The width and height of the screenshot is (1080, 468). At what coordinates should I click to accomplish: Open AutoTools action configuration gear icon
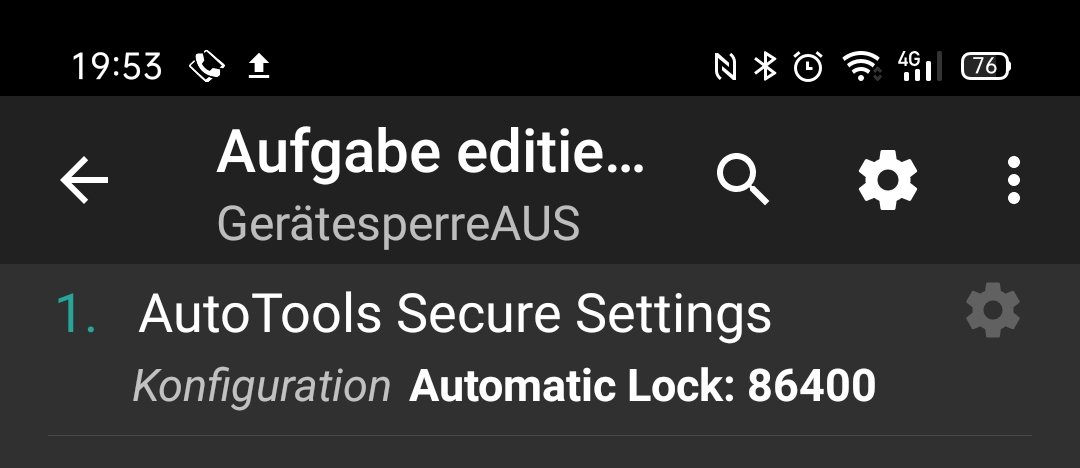click(x=993, y=309)
